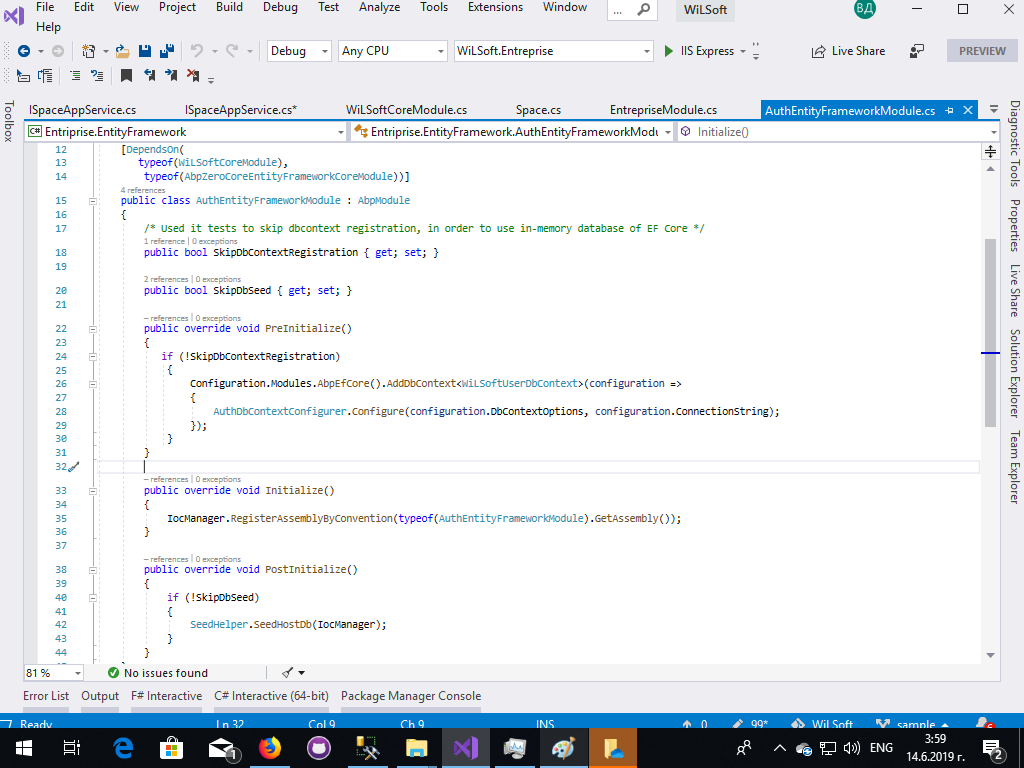Open Microsoft Edge from the taskbar
1024x768 pixels.
[123, 748]
